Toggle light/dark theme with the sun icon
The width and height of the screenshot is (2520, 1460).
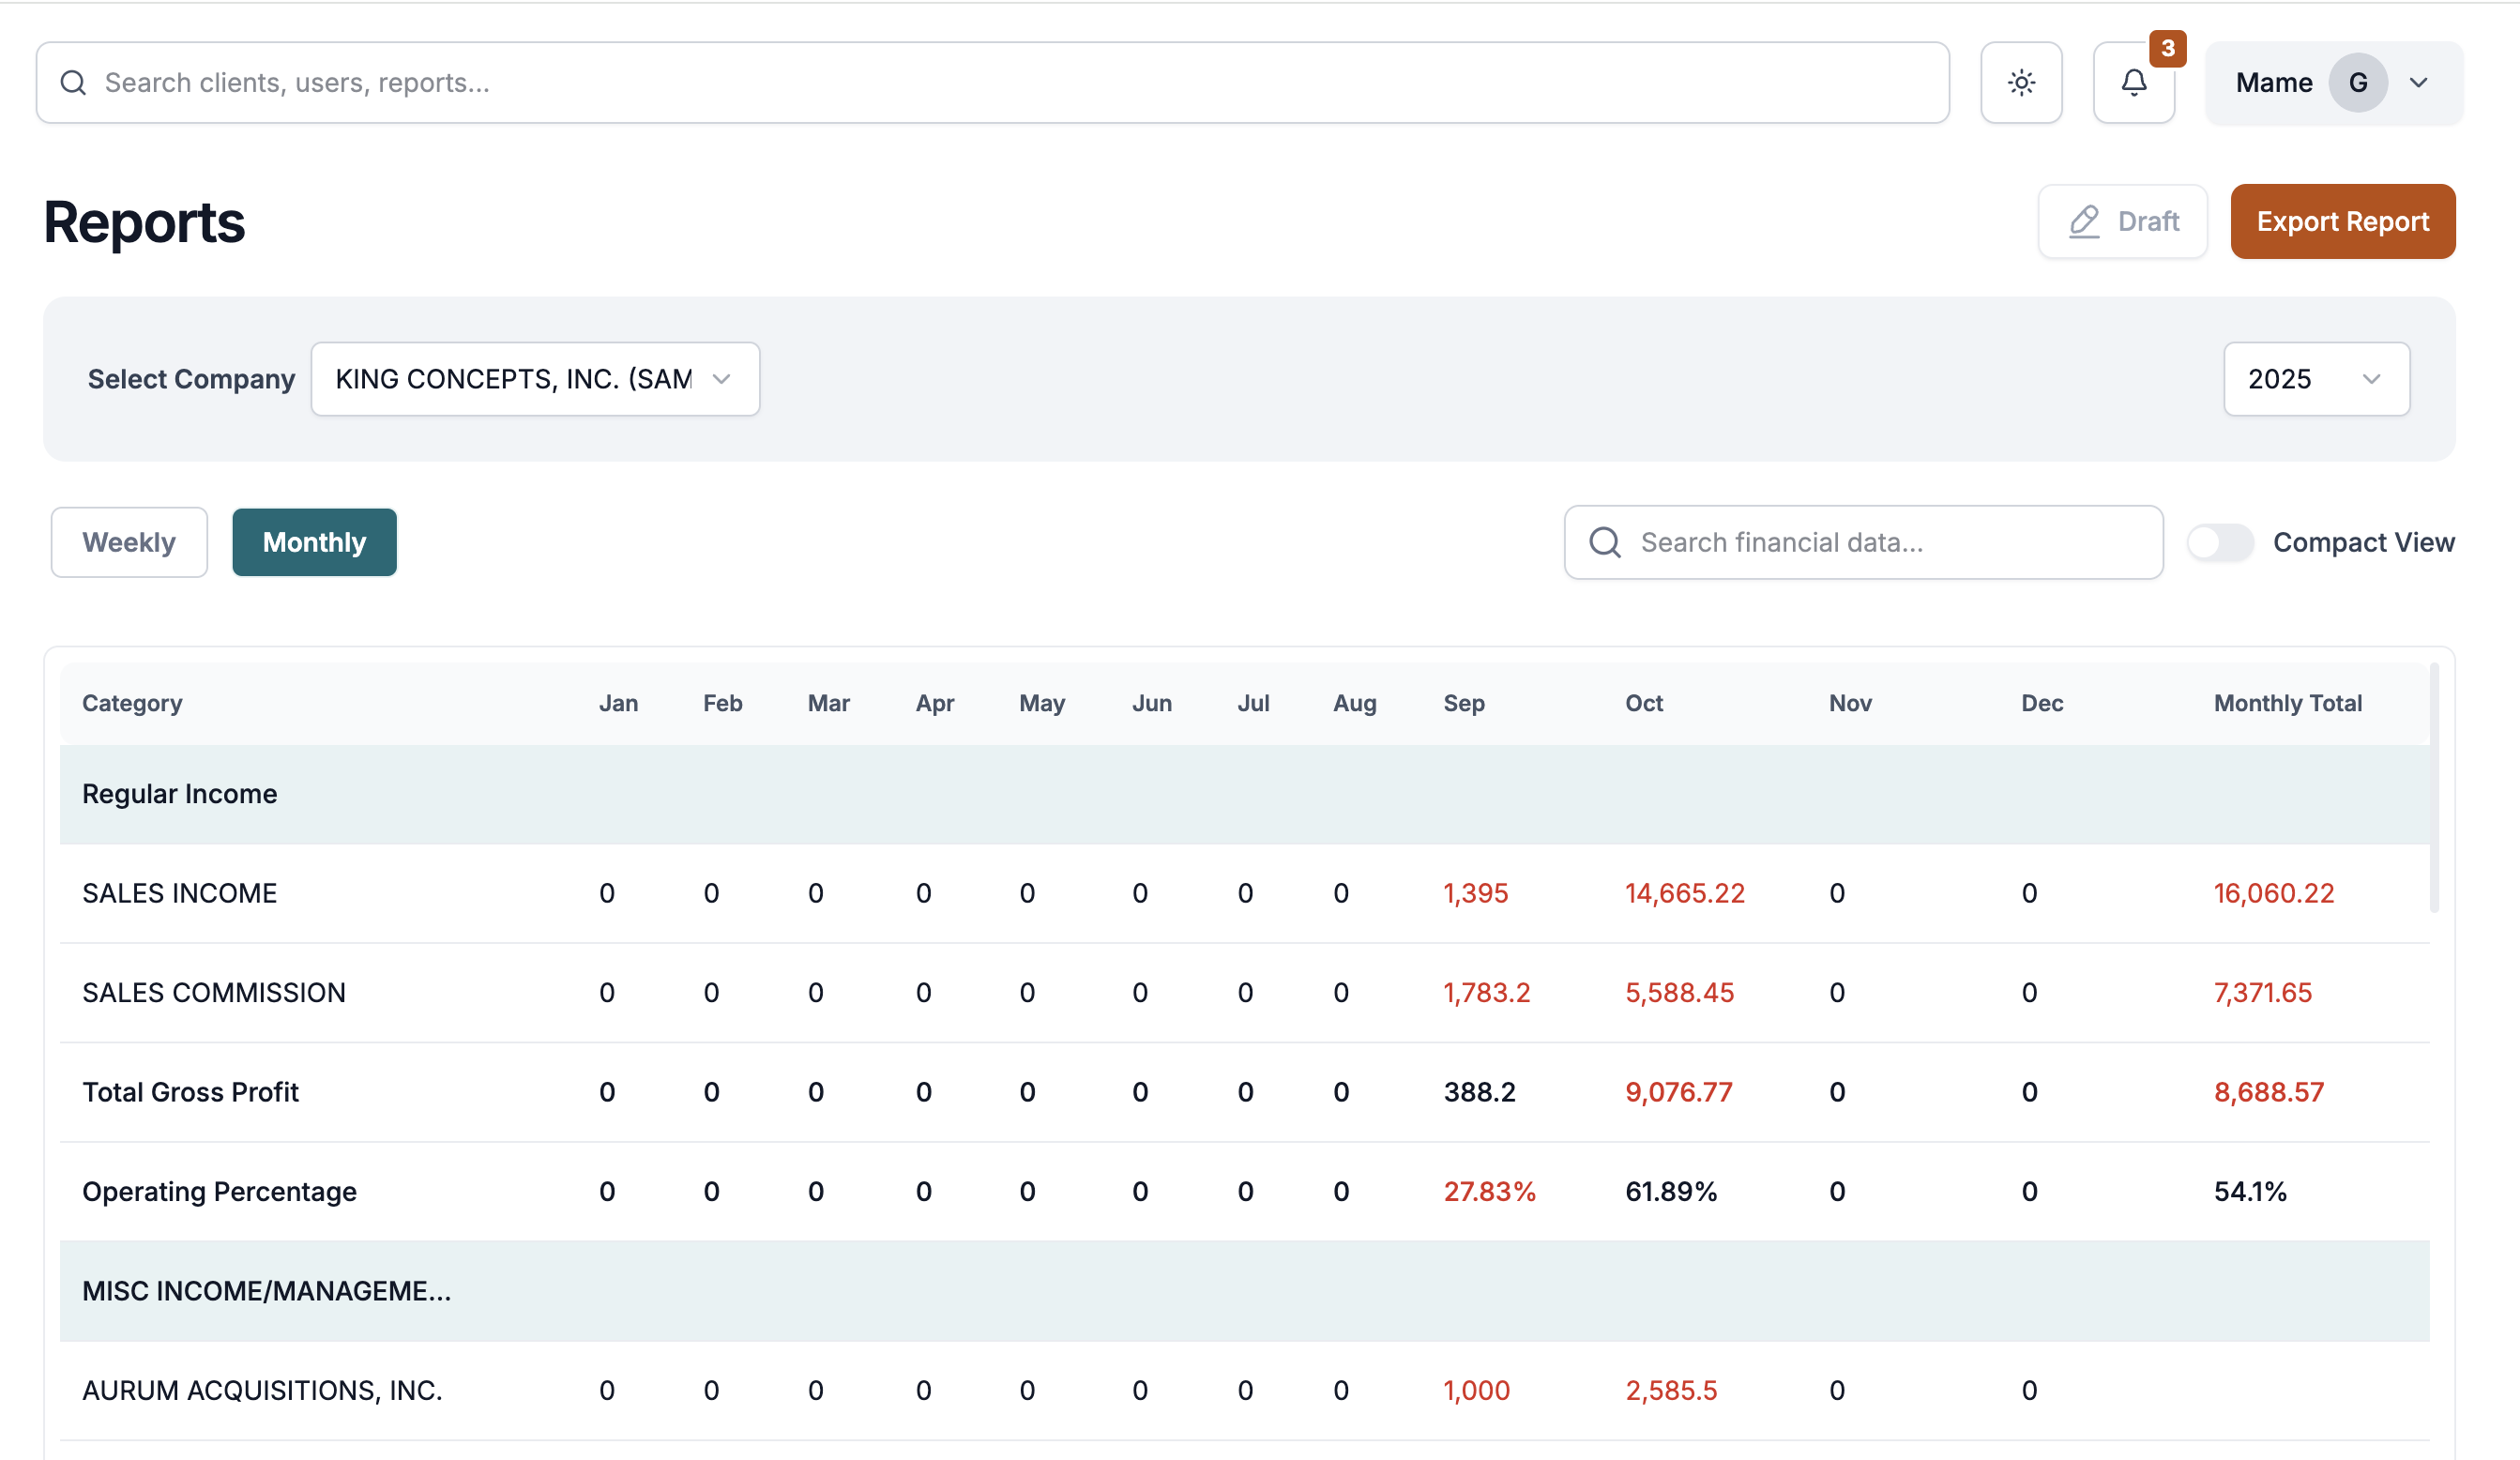pos(2021,82)
